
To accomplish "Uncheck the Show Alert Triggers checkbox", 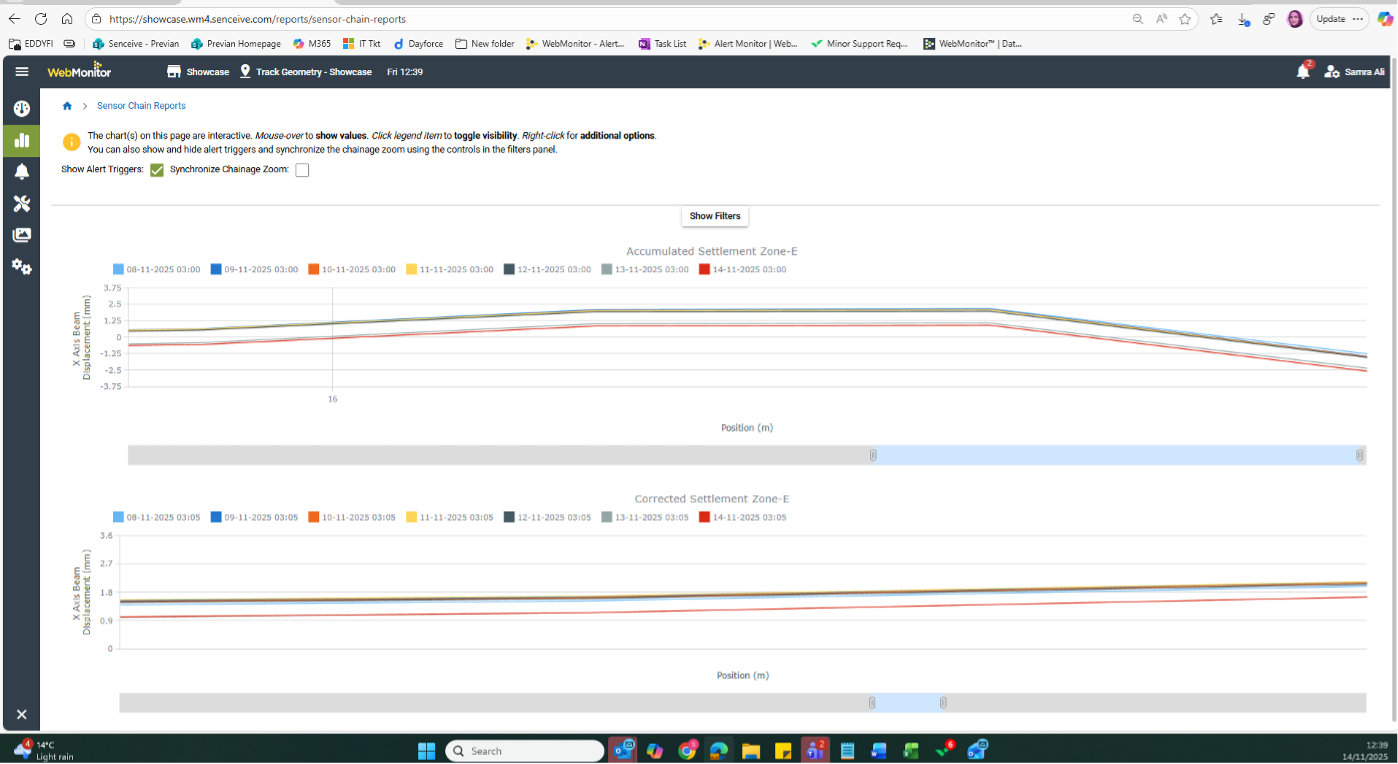I will pos(157,170).
